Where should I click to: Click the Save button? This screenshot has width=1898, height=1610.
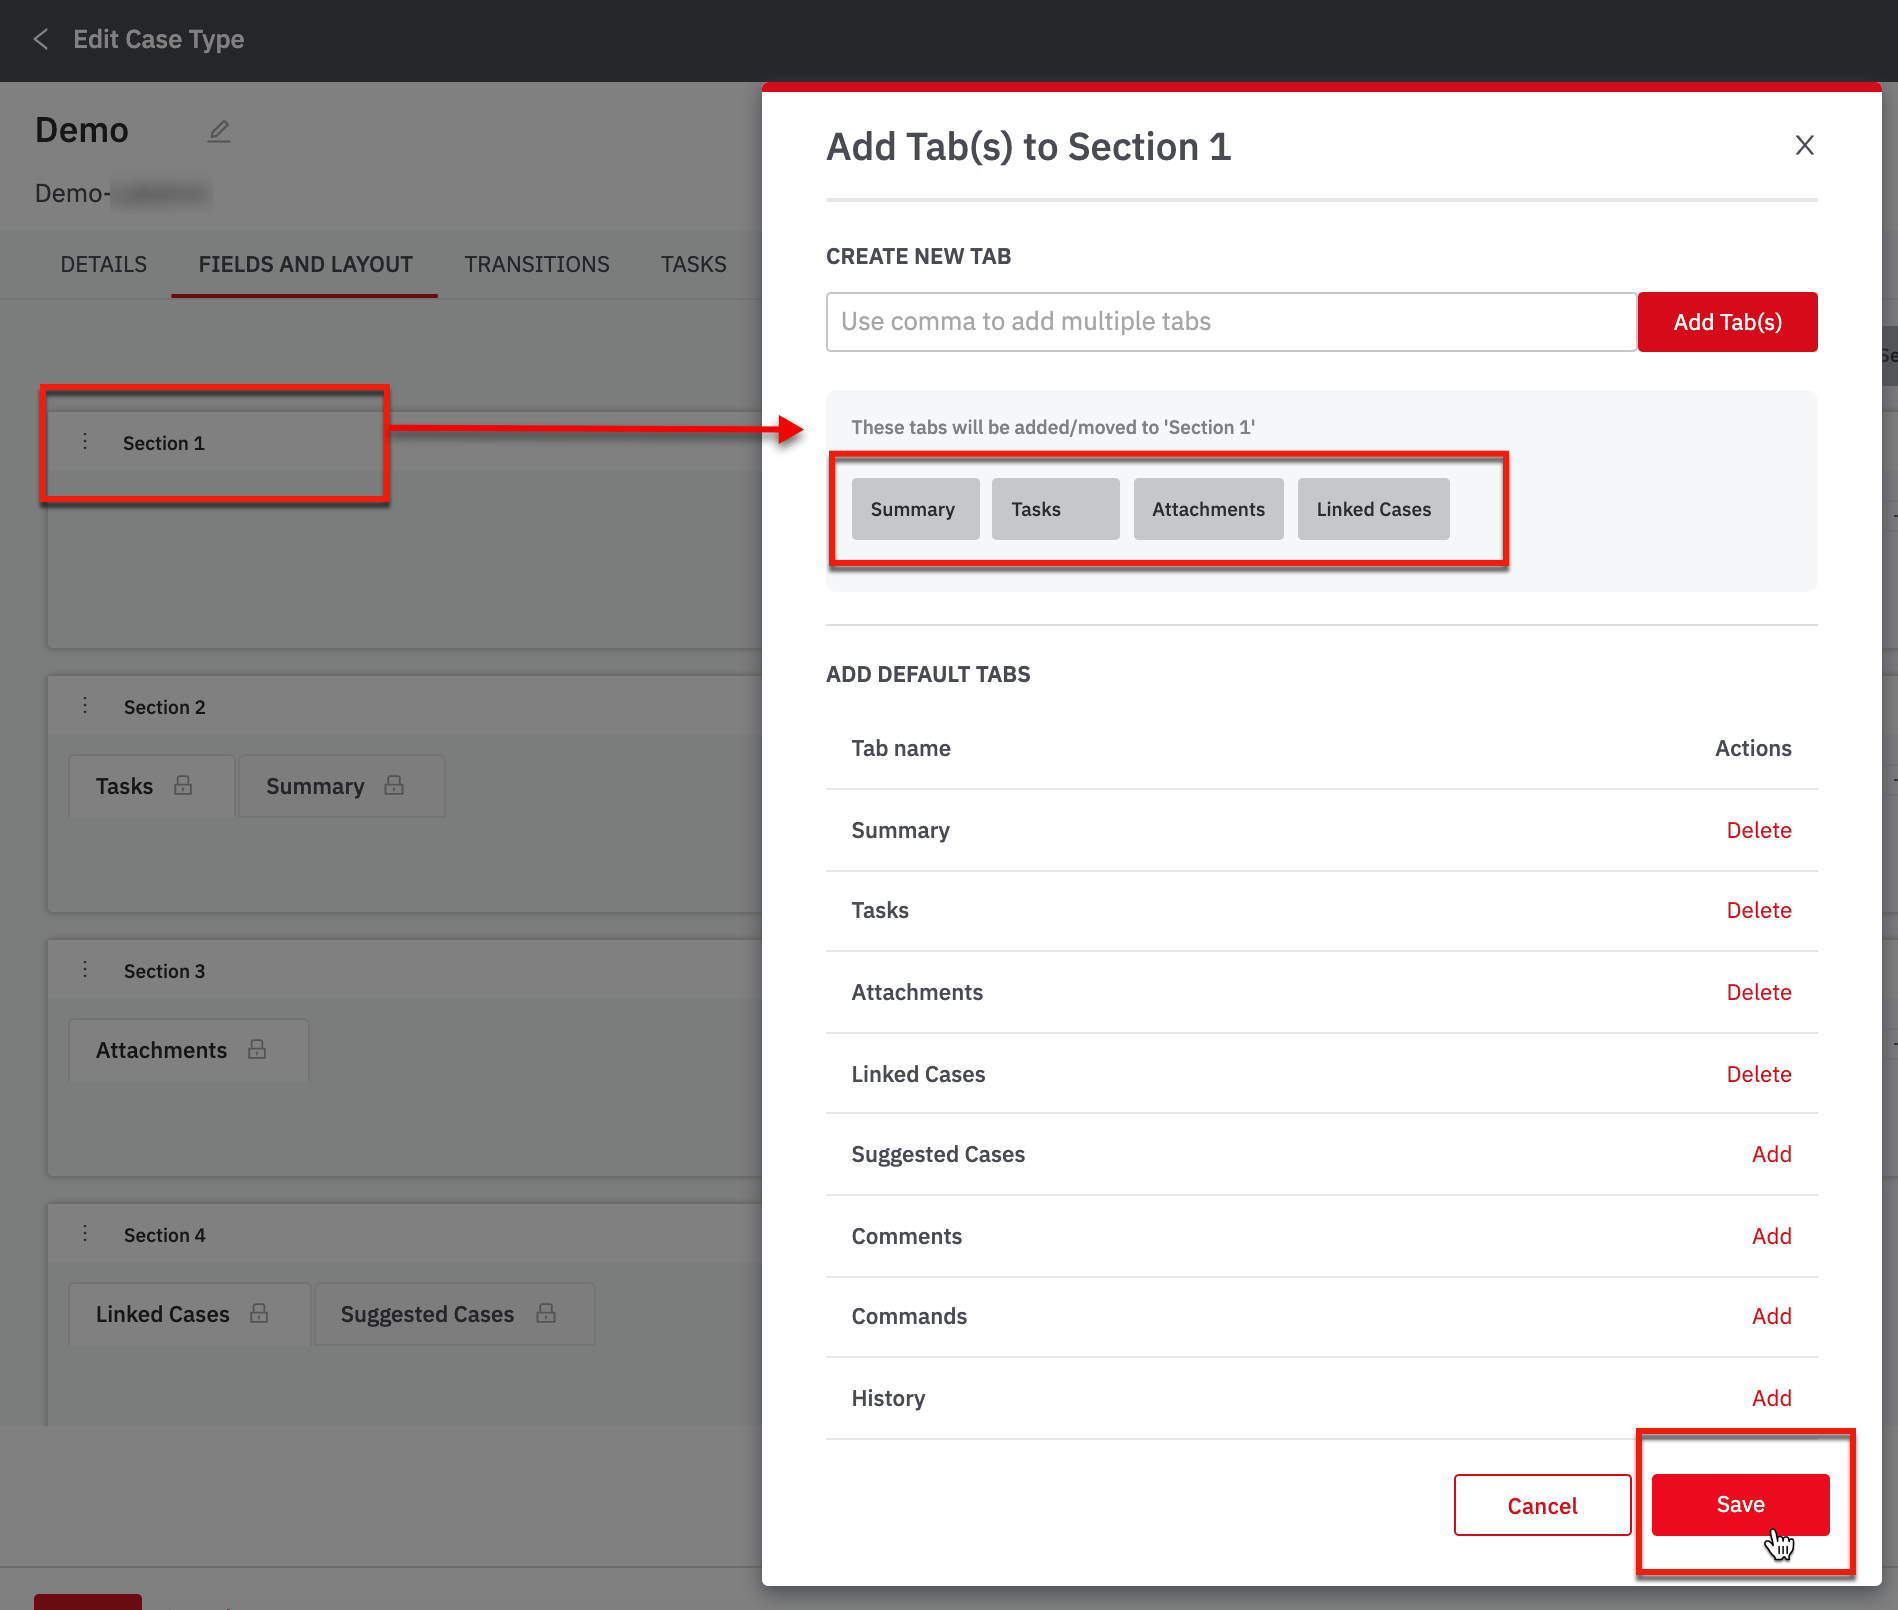point(1740,1504)
